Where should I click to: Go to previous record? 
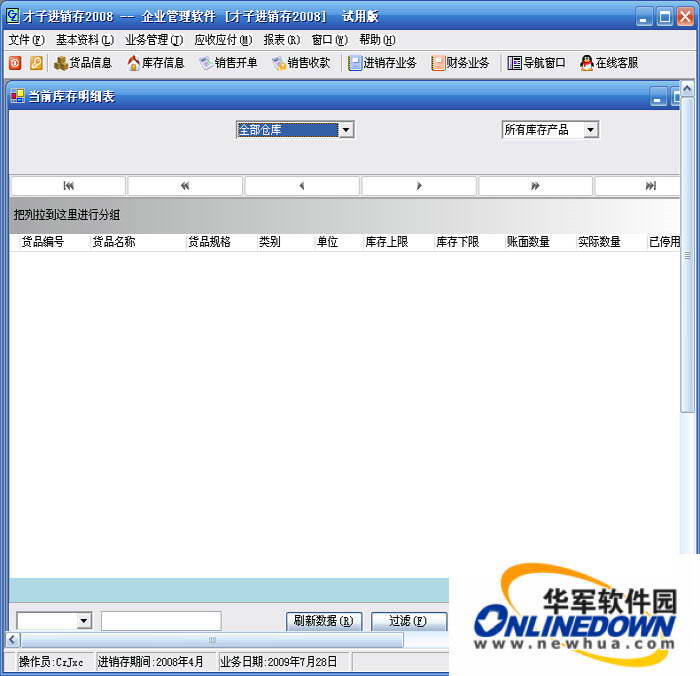pyautogui.click(x=302, y=186)
